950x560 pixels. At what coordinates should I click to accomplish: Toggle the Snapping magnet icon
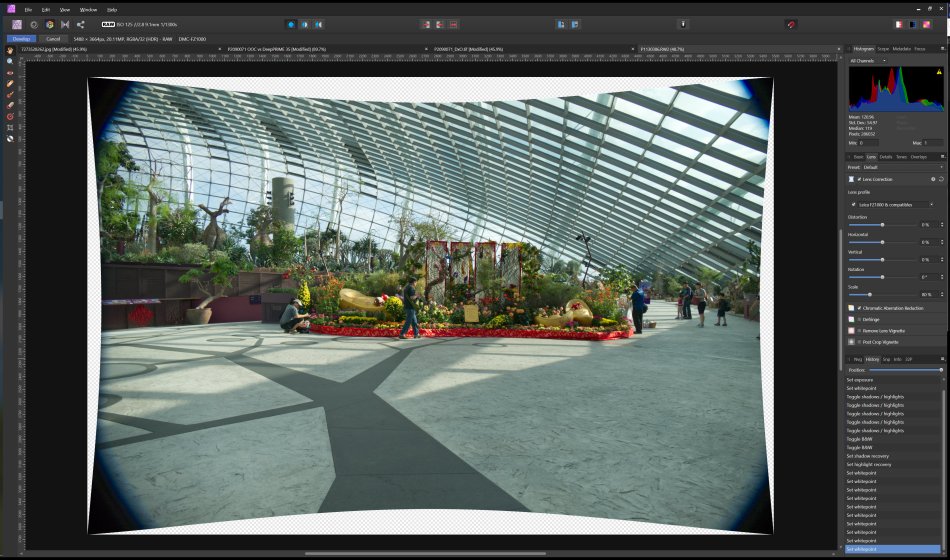[791, 24]
